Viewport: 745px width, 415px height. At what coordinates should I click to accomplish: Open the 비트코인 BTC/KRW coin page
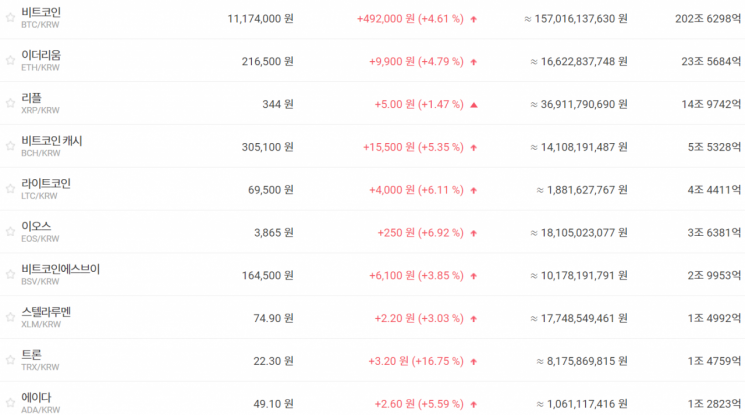41,13
